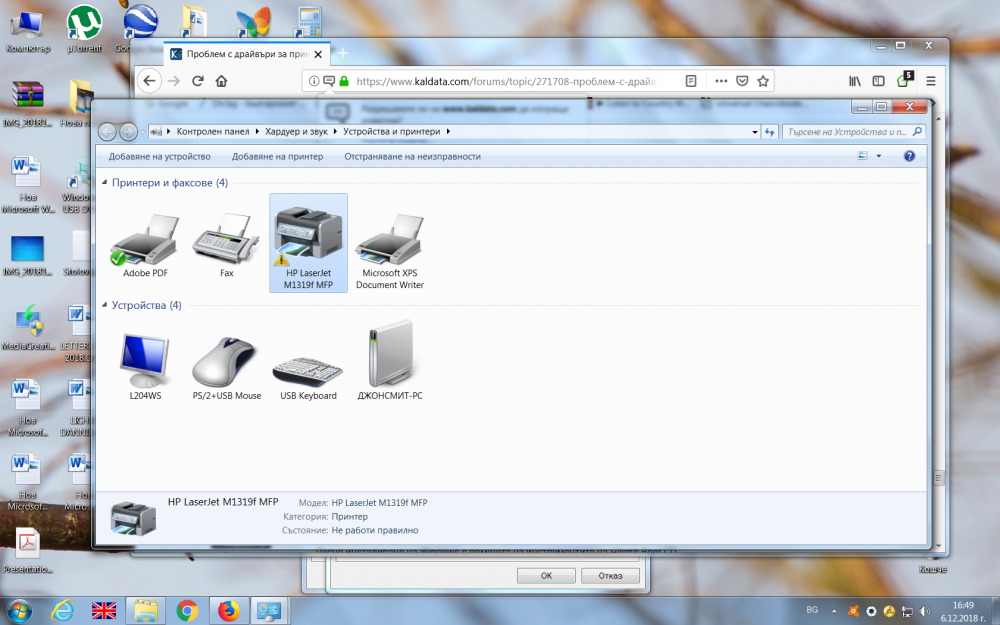Click the Firefox back button

[149, 81]
